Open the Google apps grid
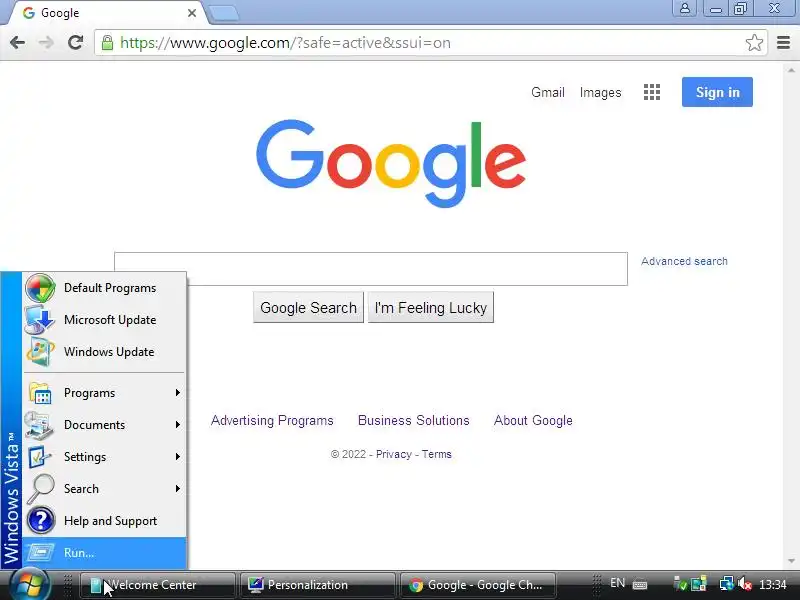Image resolution: width=800 pixels, height=600 pixels. pyautogui.click(x=652, y=92)
